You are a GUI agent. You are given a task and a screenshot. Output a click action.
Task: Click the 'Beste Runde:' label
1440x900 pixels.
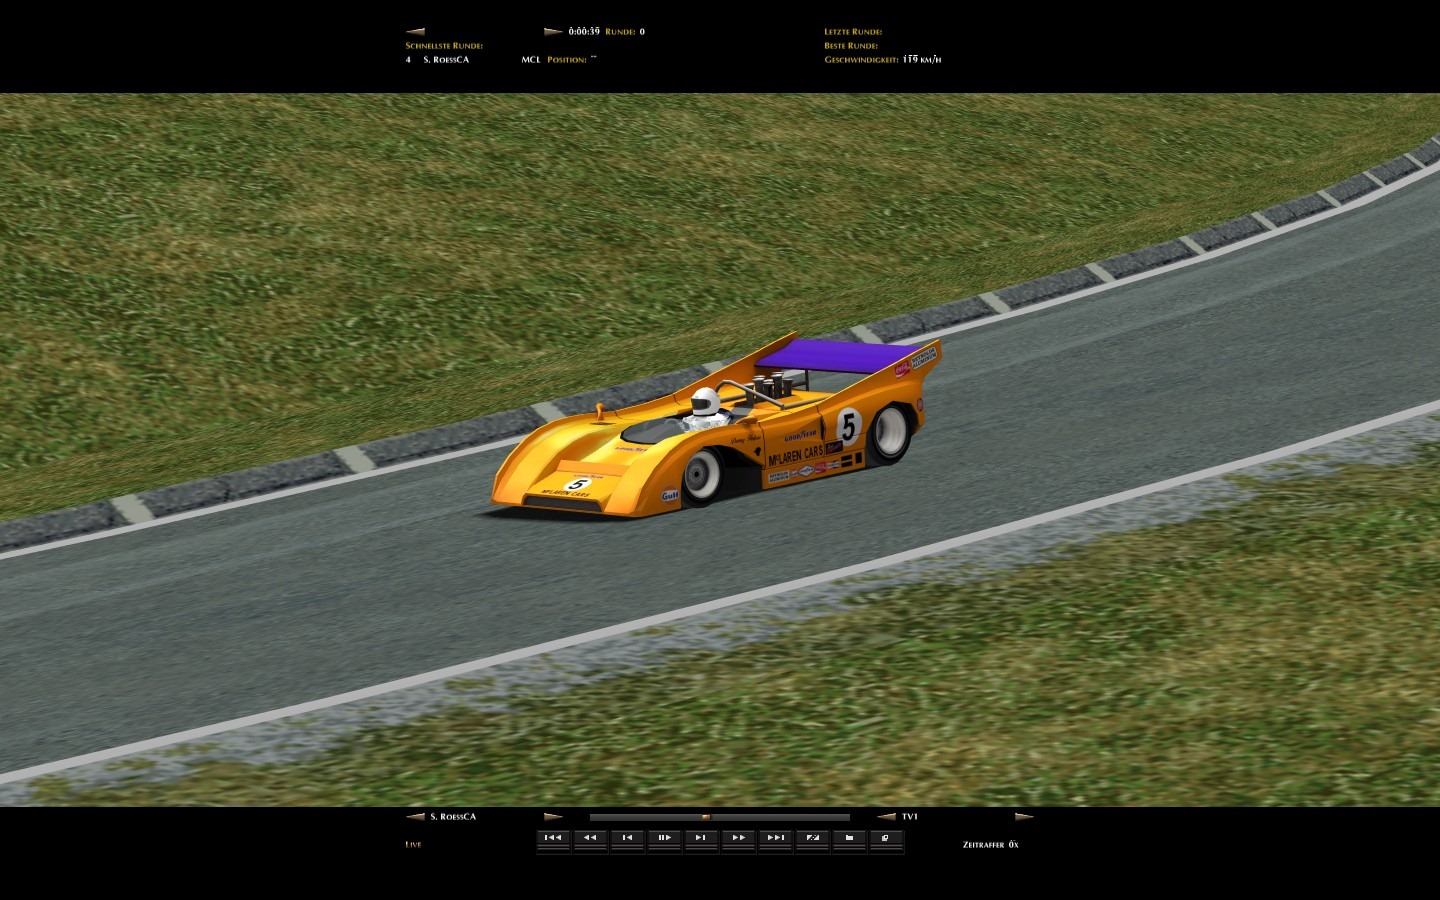pyautogui.click(x=851, y=46)
